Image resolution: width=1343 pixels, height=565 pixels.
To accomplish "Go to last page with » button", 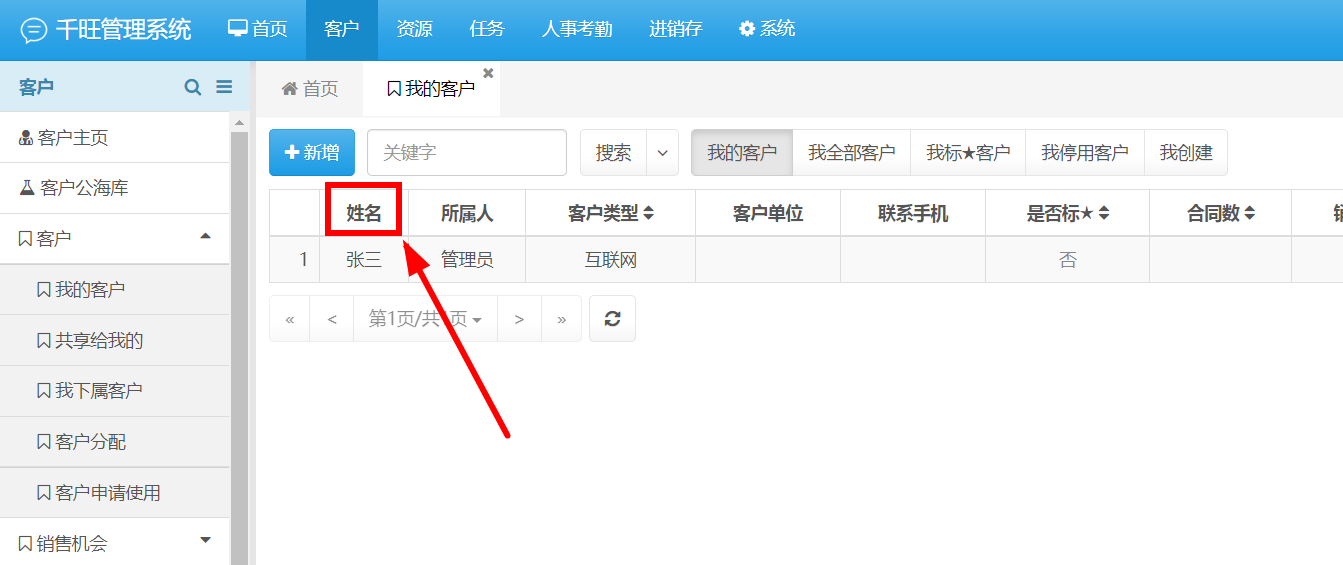I will coord(561,319).
